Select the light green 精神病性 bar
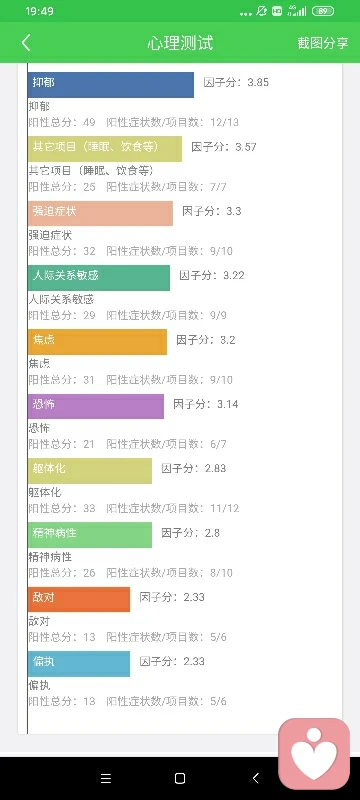This screenshot has width=360, height=800. click(x=90, y=535)
